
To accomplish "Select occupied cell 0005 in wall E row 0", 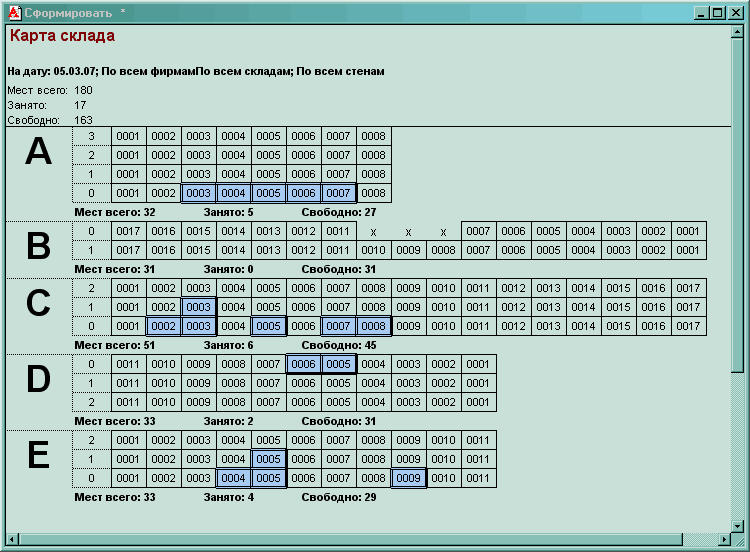I will point(268,478).
